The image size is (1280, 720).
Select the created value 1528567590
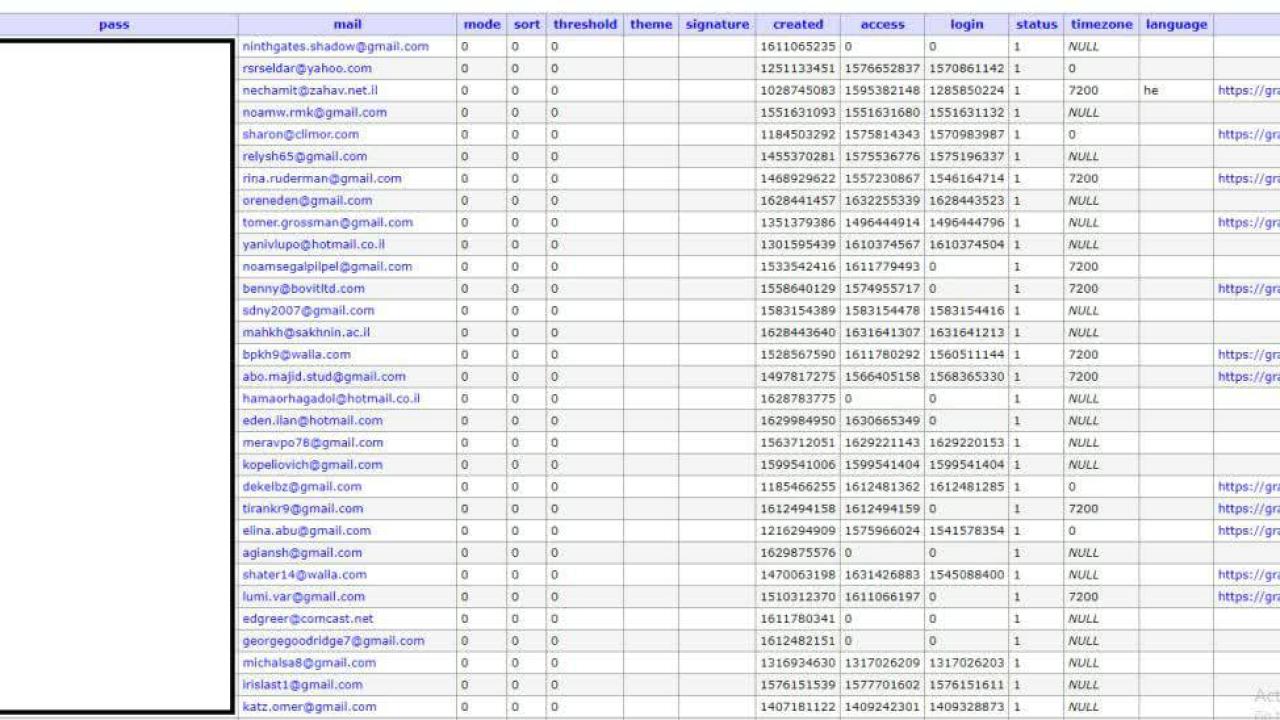pos(798,354)
